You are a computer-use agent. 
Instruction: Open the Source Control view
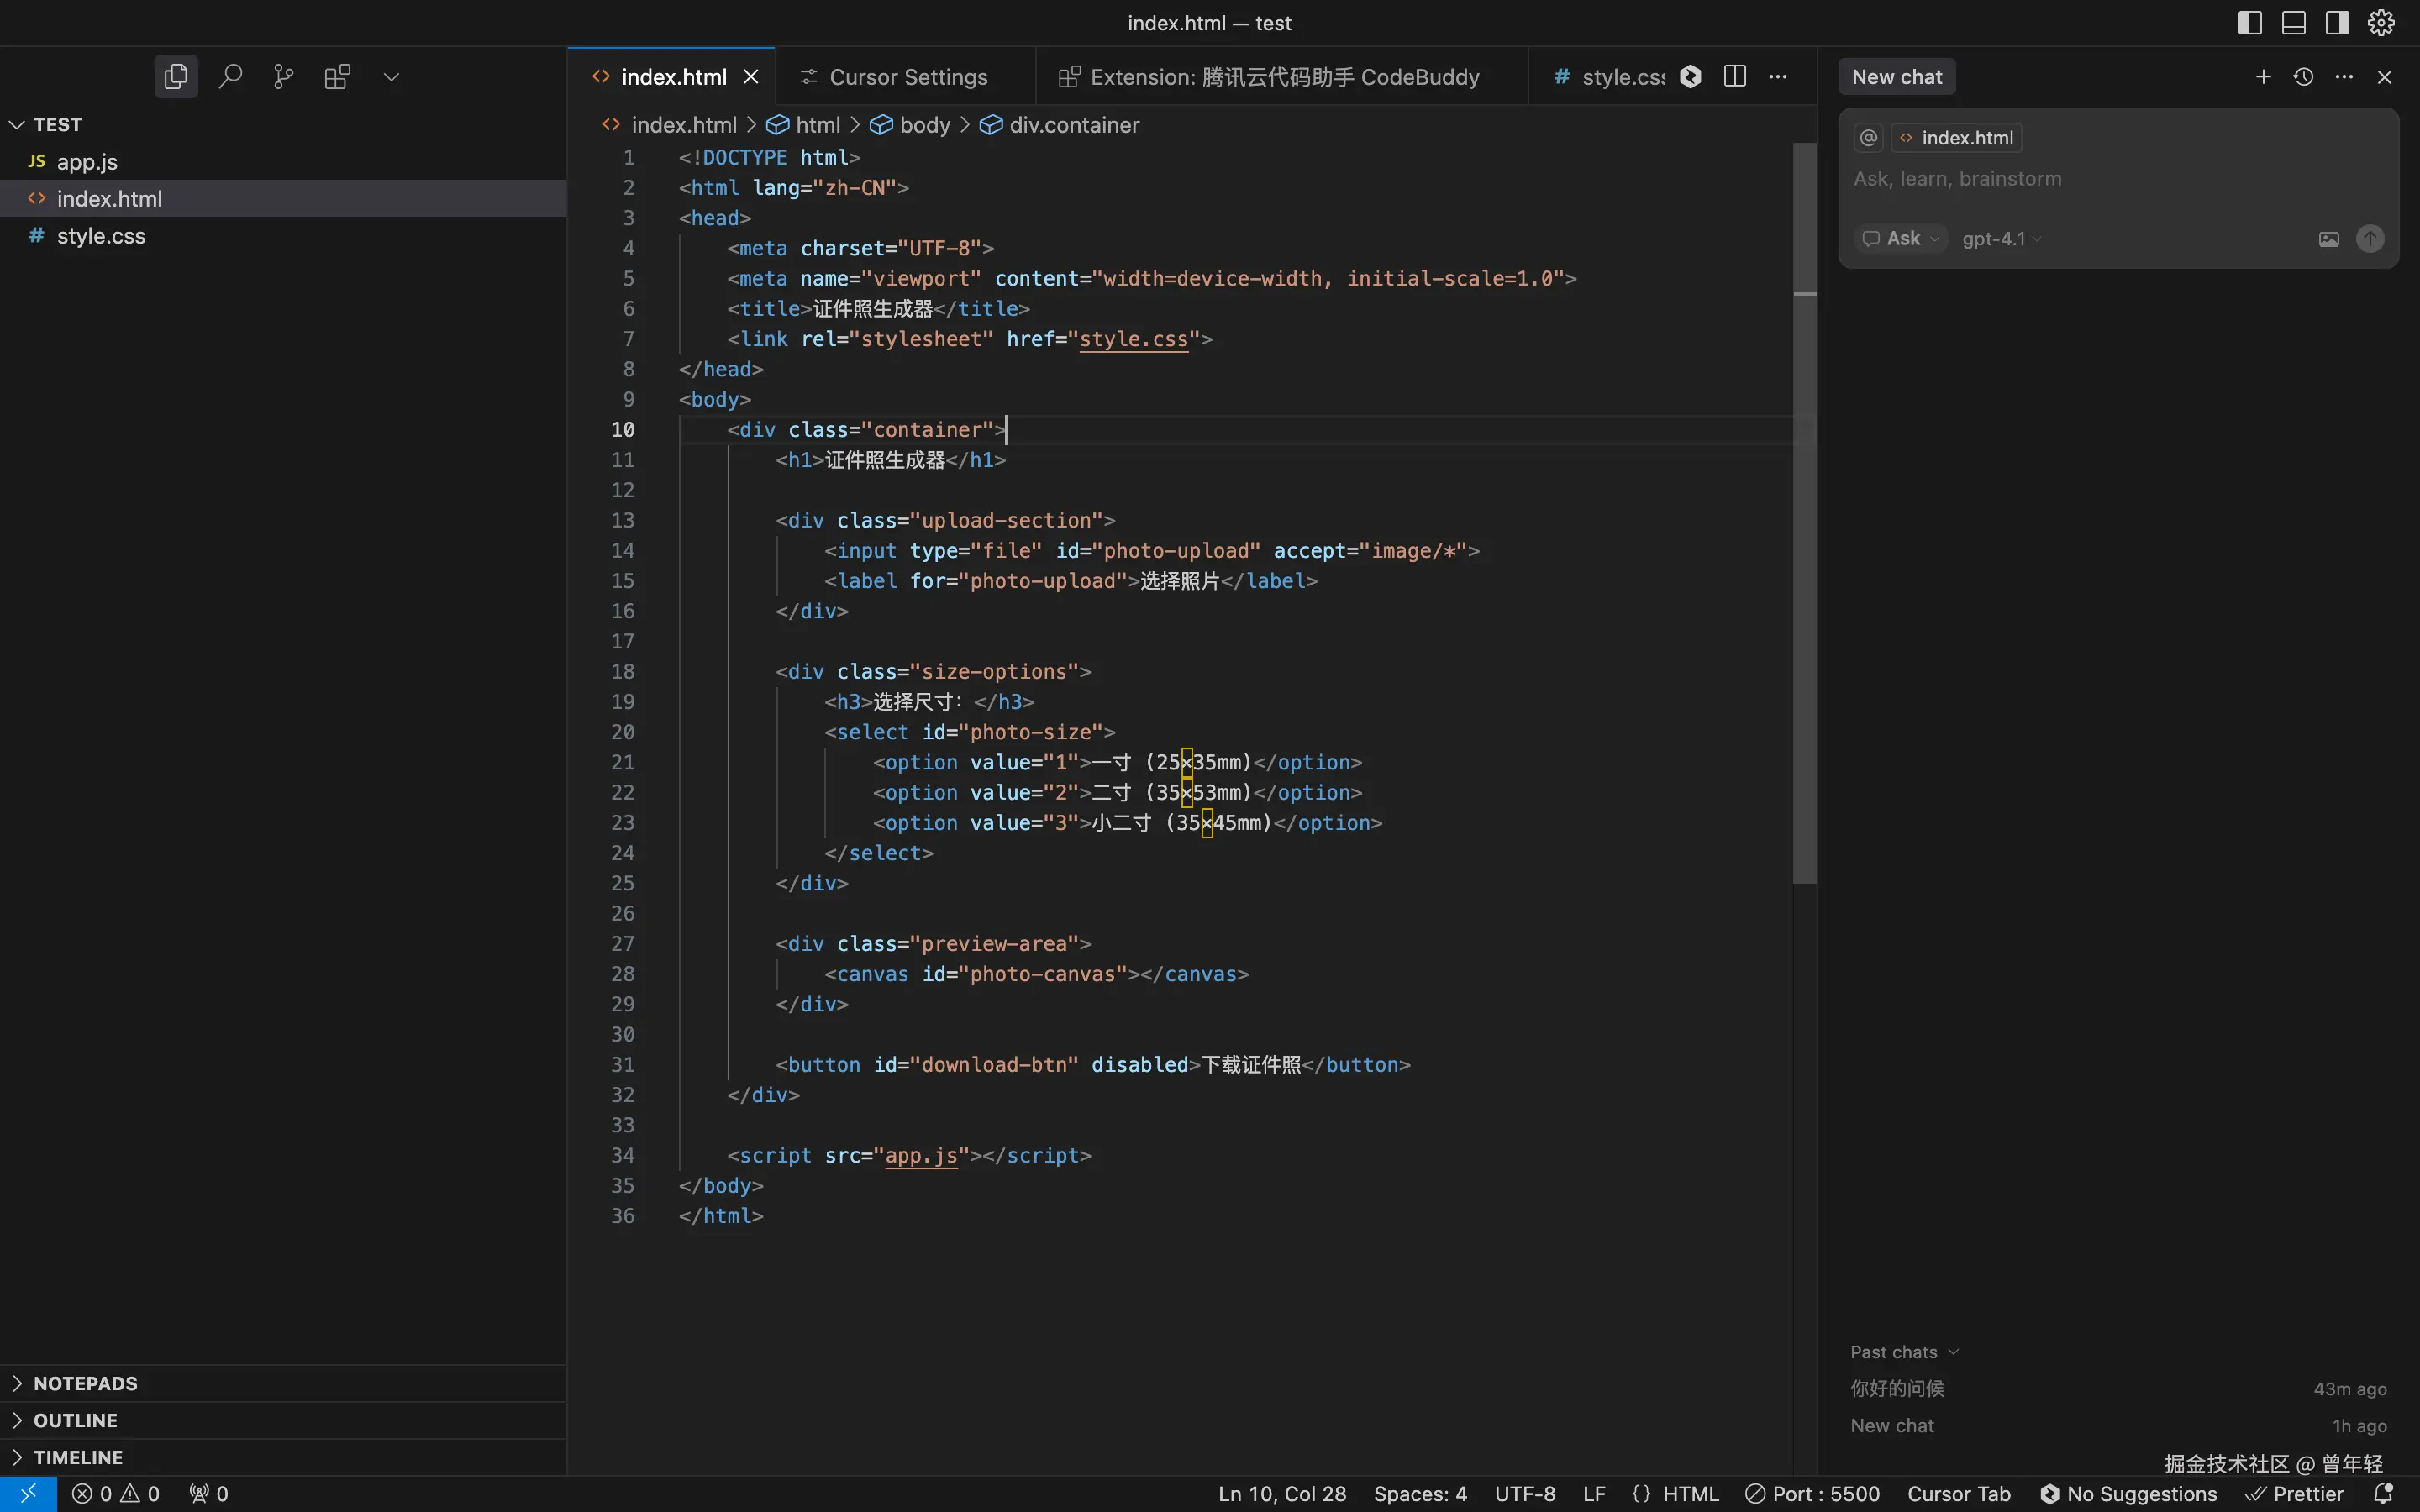(284, 76)
